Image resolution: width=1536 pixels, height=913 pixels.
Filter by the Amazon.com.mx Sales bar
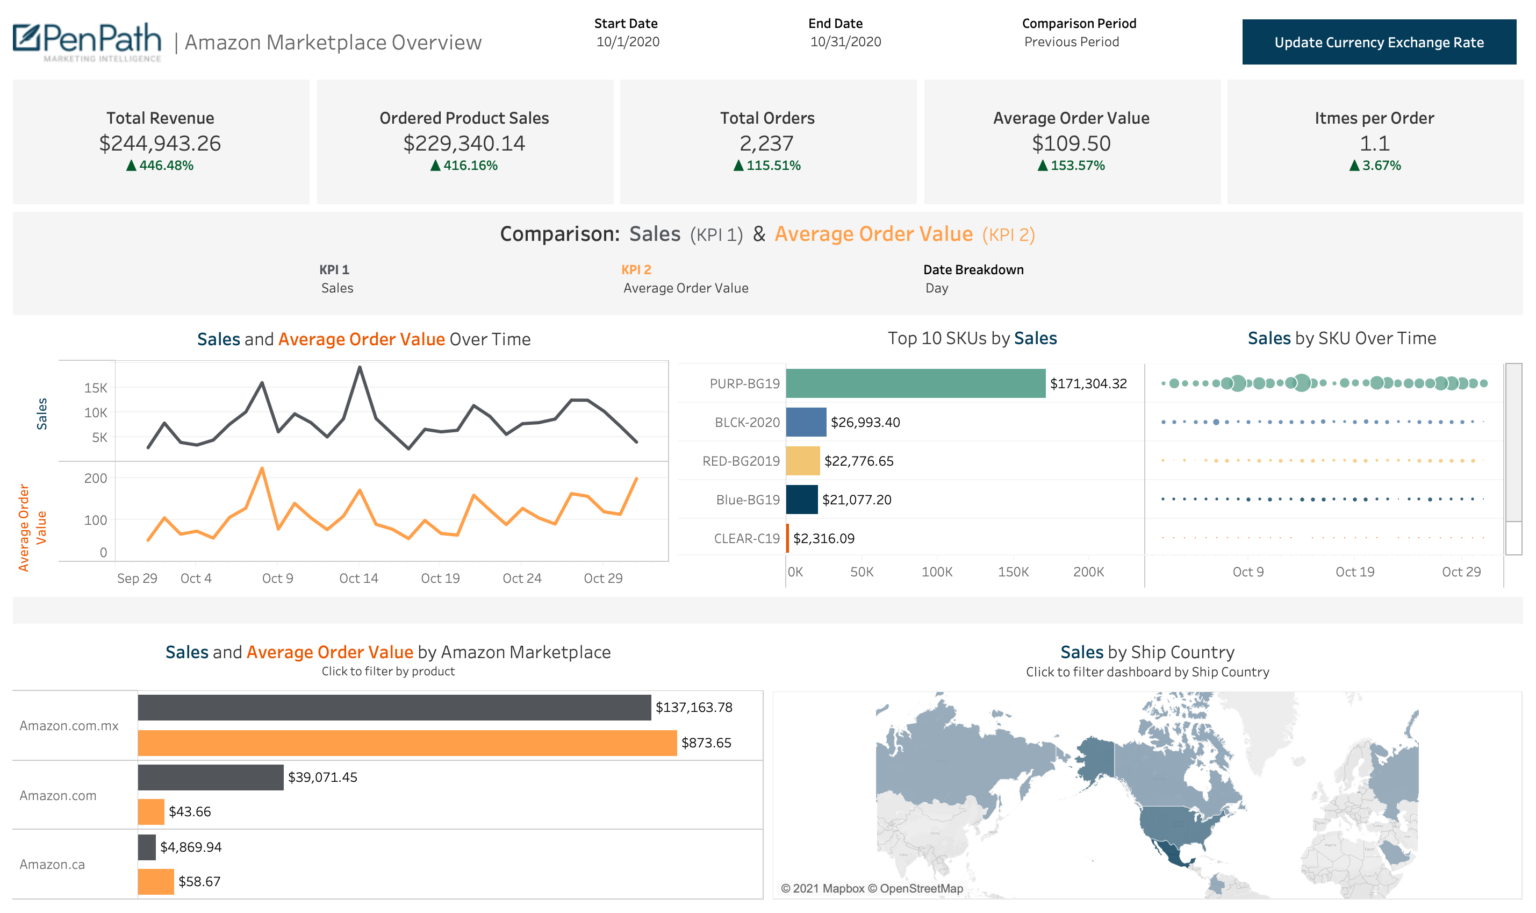point(395,707)
